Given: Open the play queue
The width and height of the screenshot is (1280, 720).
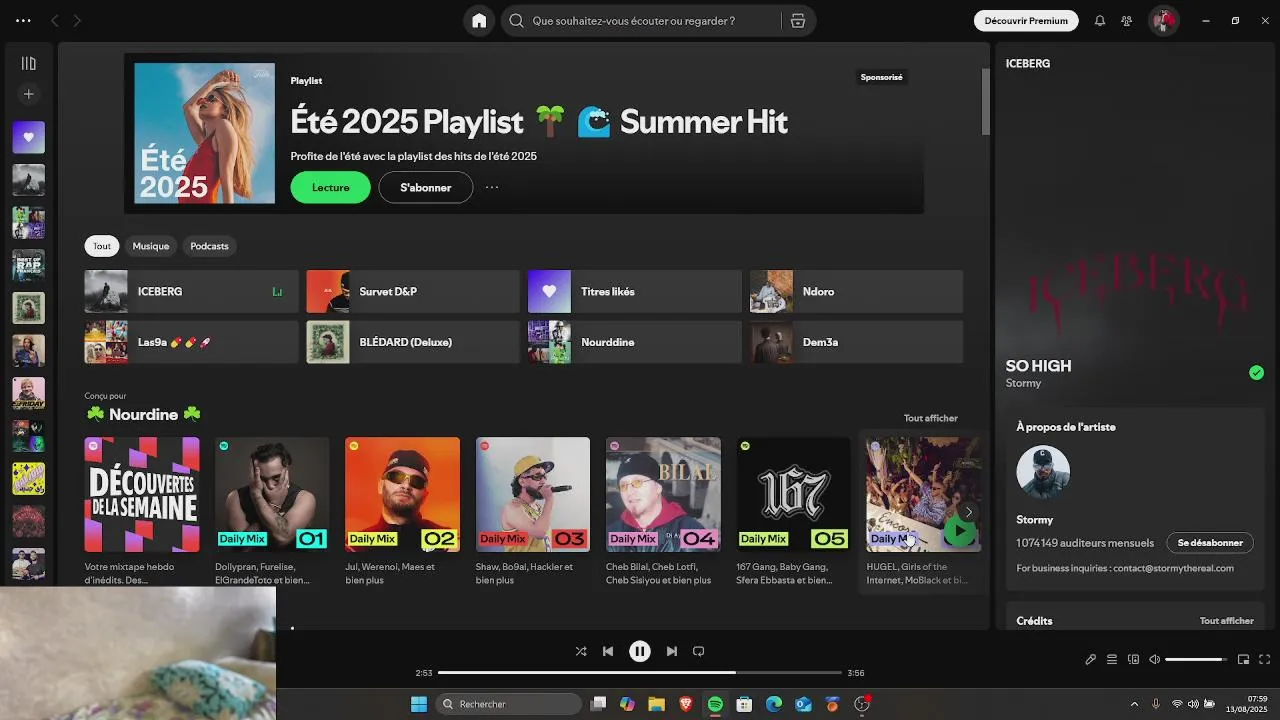Looking at the screenshot, I should point(1112,659).
